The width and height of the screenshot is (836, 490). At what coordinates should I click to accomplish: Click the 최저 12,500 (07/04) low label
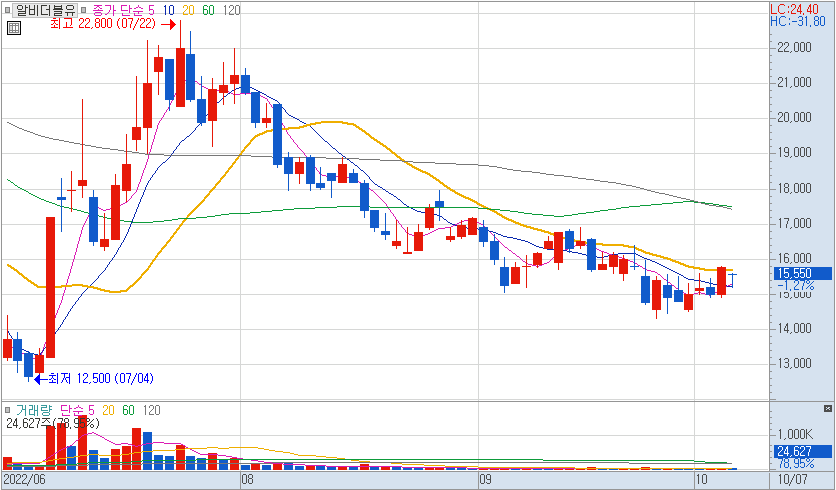(x=101, y=379)
